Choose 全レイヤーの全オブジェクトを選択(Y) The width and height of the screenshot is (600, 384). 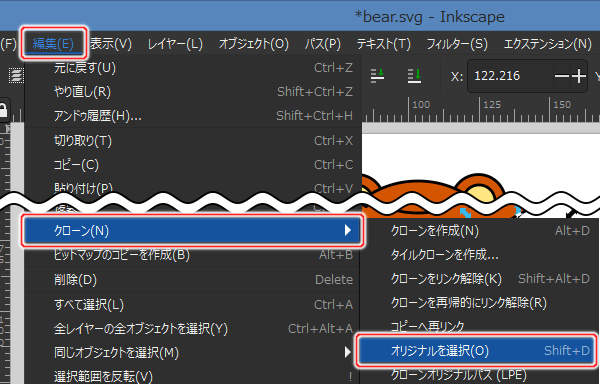193,329
